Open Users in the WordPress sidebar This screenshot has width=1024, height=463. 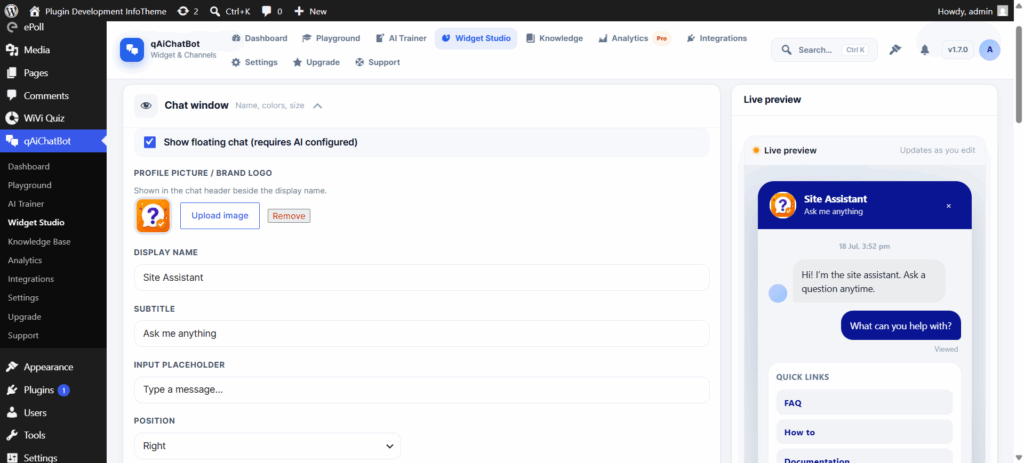pyautogui.click(x=35, y=413)
